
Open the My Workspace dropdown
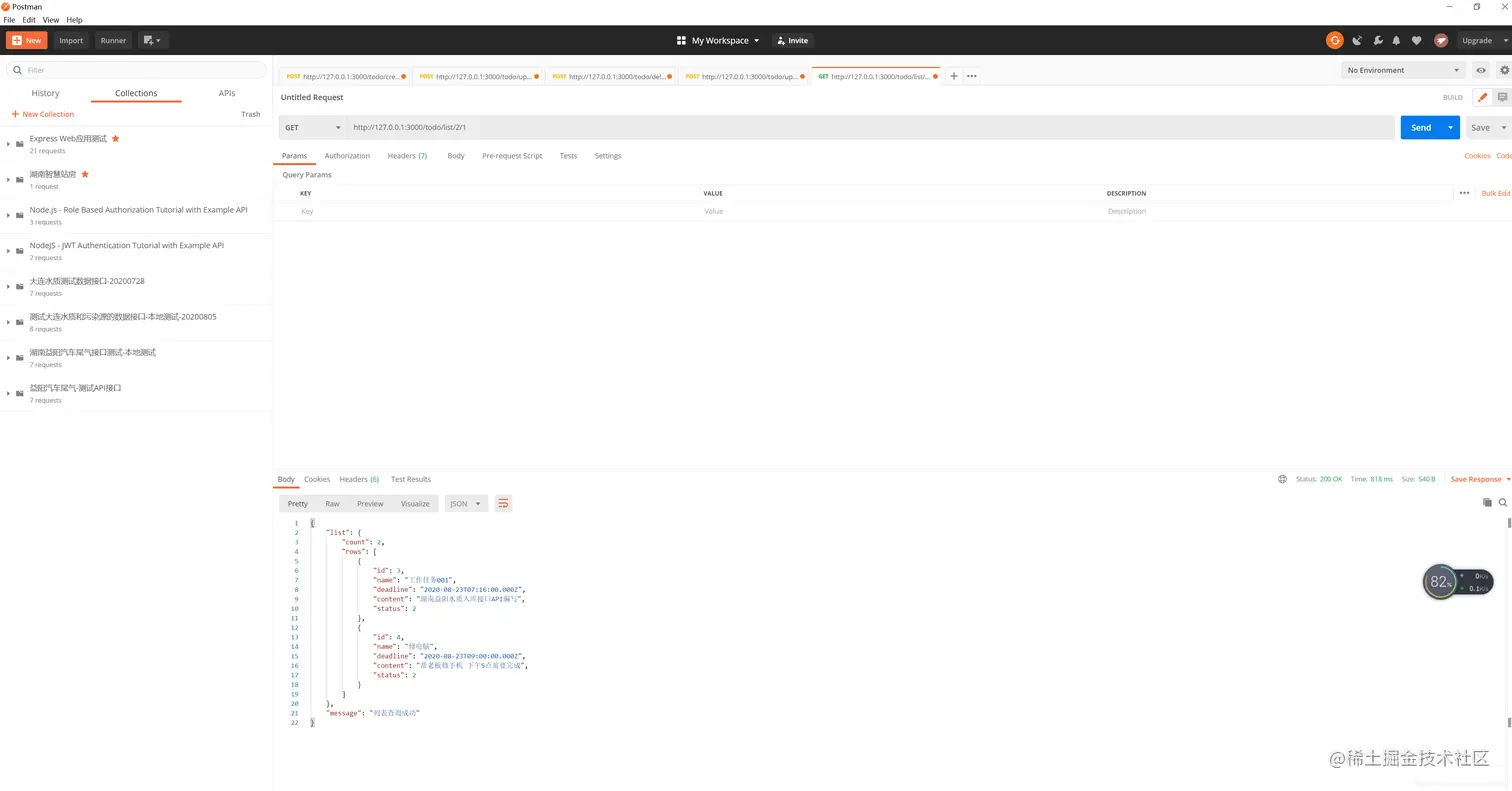pyautogui.click(x=718, y=40)
